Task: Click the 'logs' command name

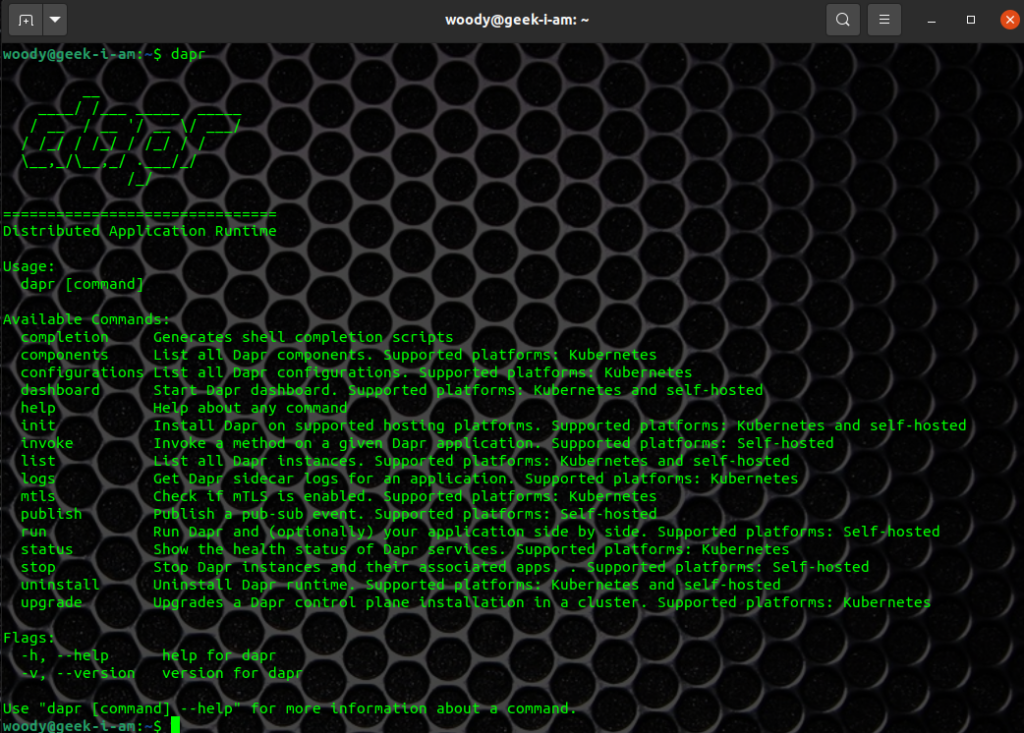Action: click(x=38, y=478)
